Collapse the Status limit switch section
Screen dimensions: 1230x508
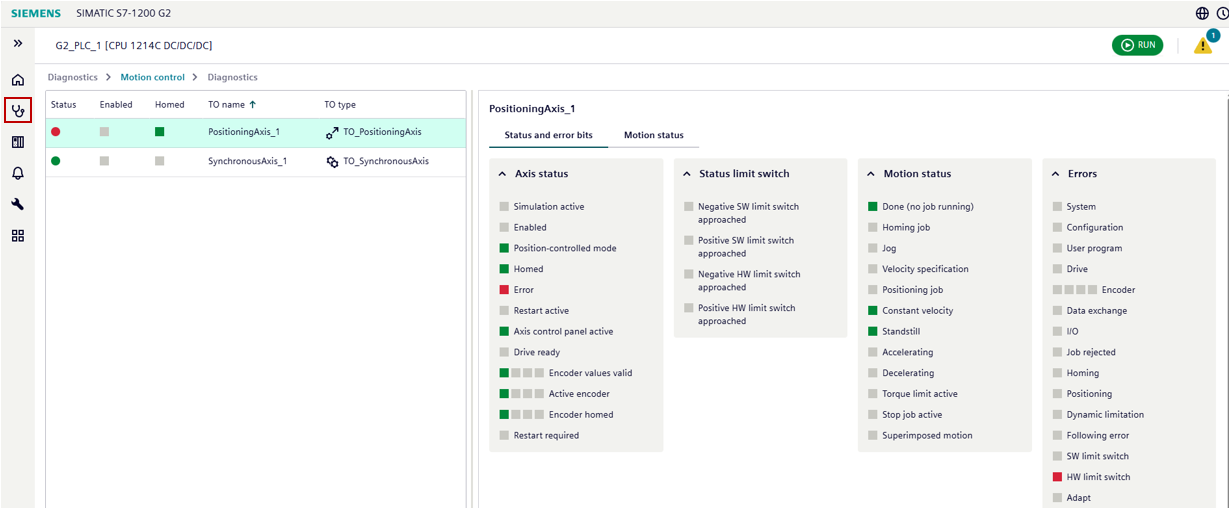pos(687,174)
